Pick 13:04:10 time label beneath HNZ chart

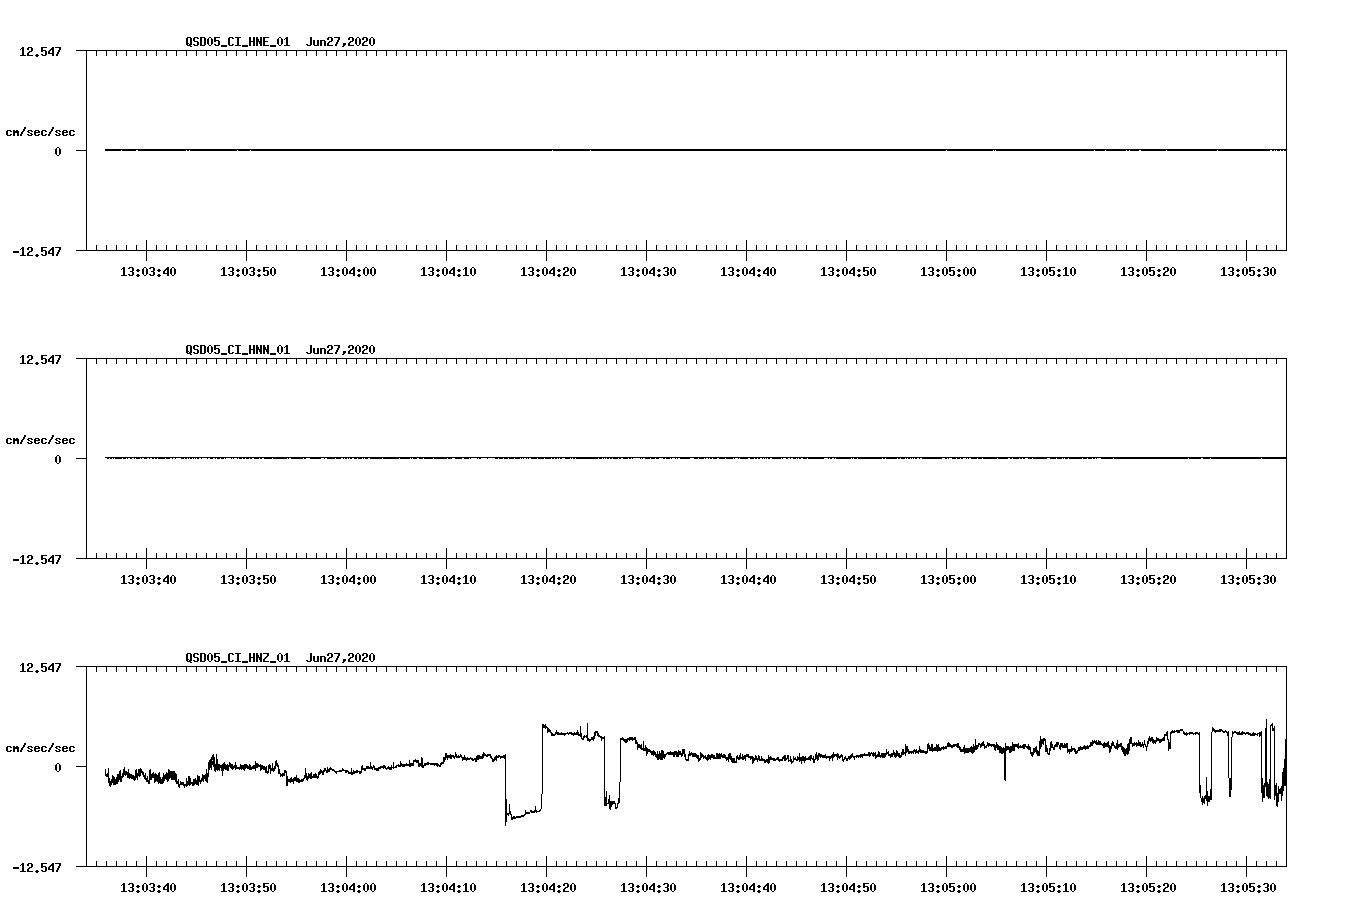coord(448,887)
